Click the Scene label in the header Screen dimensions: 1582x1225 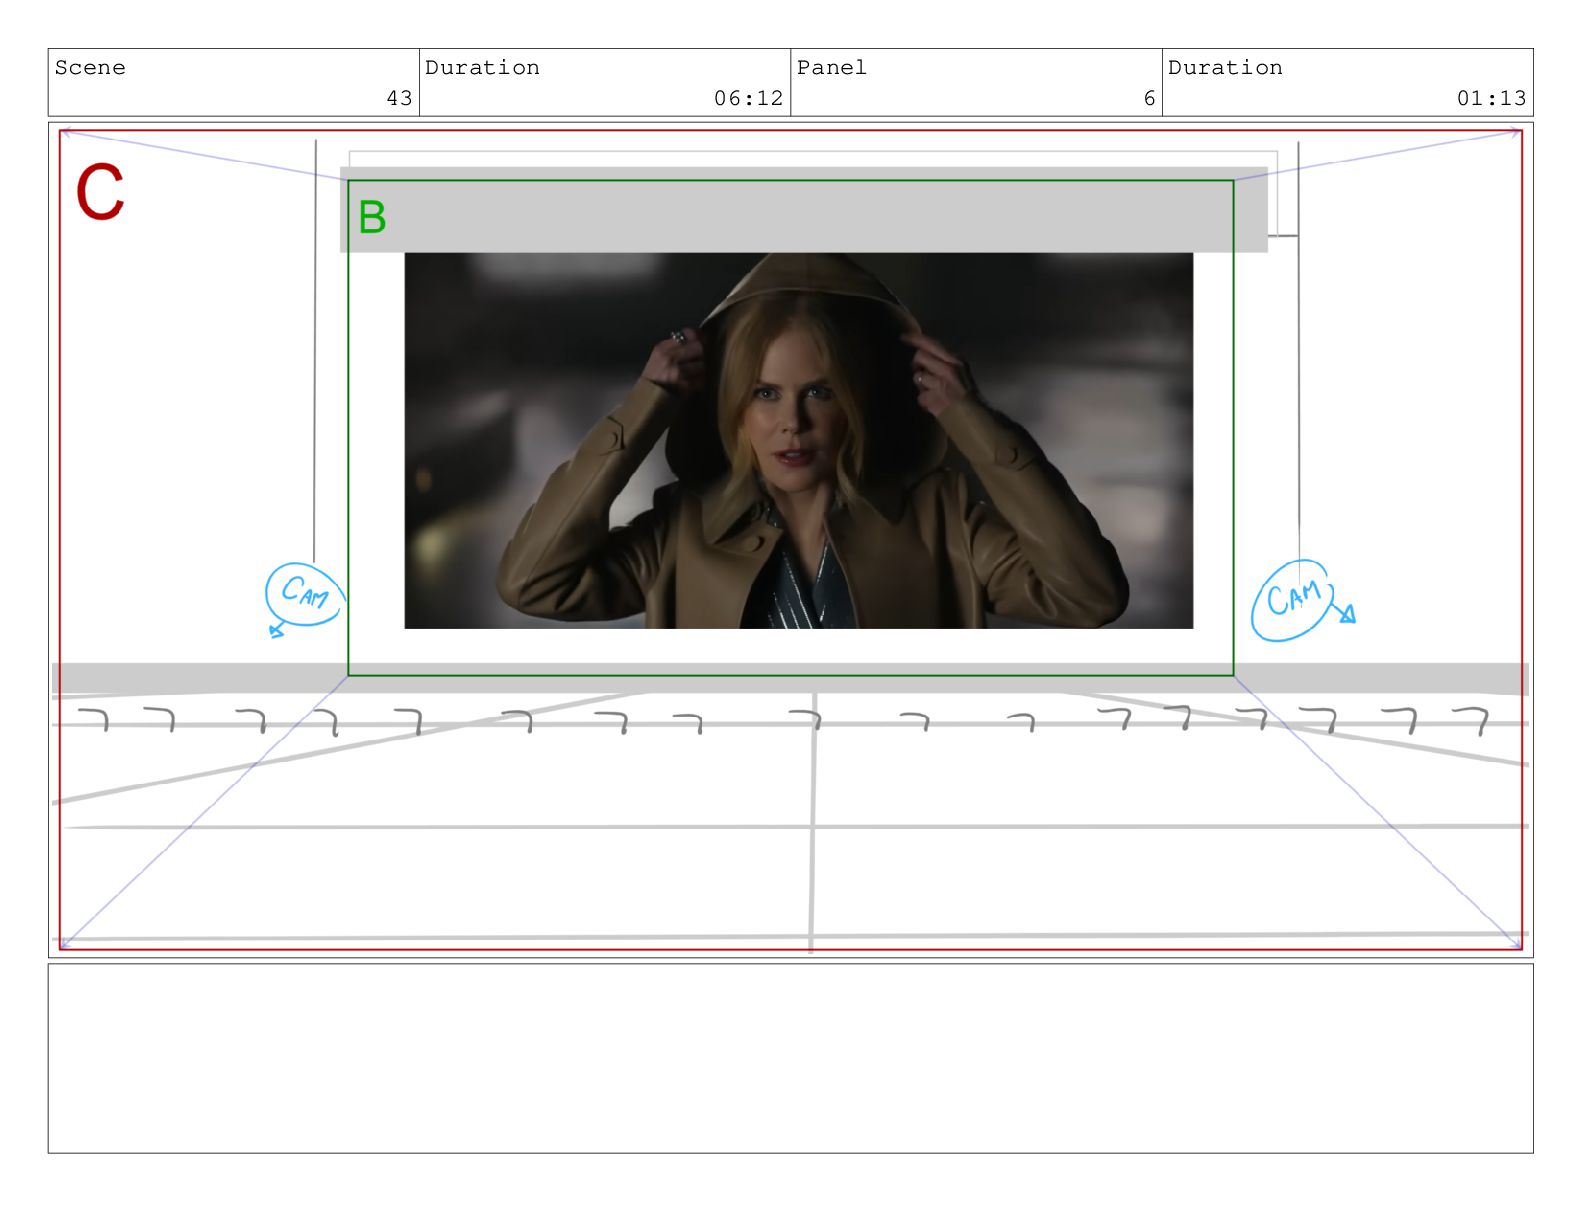tap(90, 68)
